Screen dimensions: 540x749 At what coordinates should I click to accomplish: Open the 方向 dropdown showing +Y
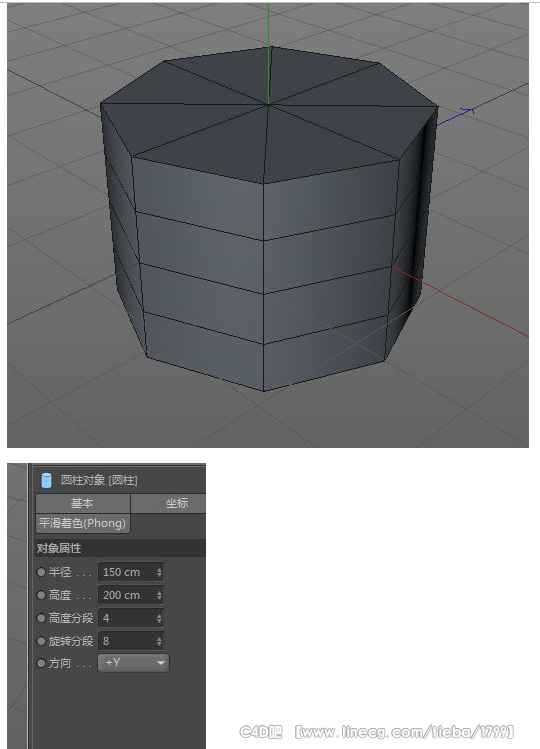133,663
